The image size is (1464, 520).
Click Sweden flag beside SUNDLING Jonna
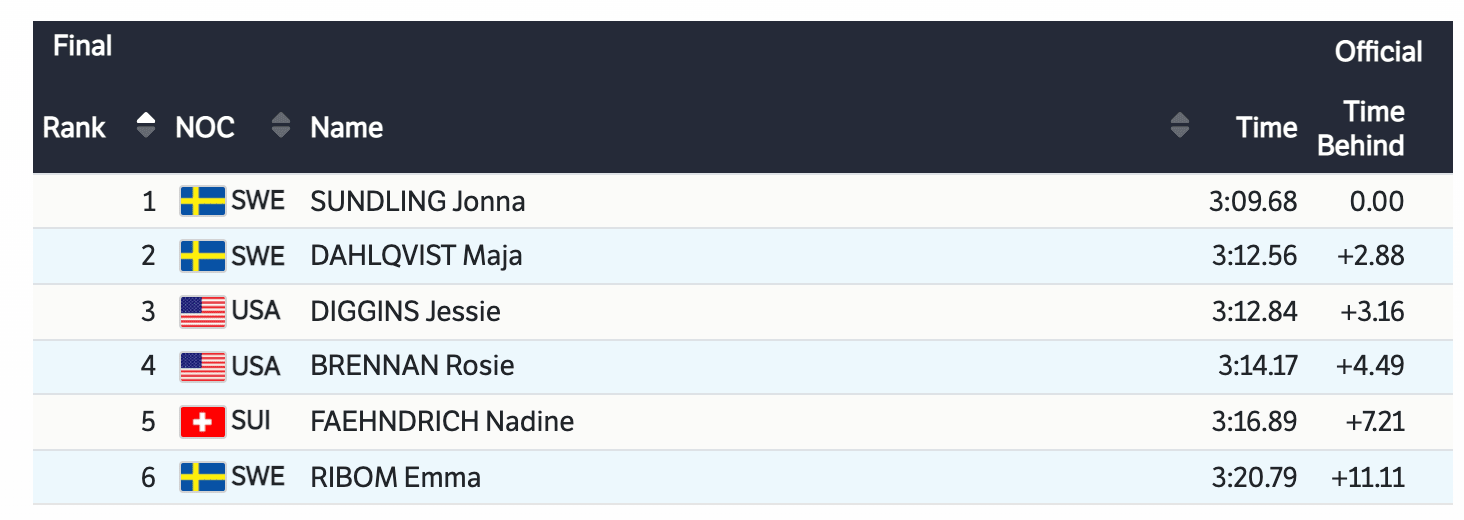coord(203,201)
